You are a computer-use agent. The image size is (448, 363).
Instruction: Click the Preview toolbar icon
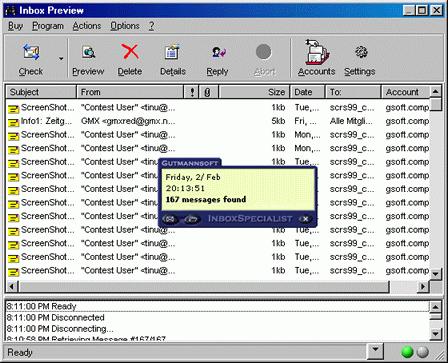[x=88, y=52]
